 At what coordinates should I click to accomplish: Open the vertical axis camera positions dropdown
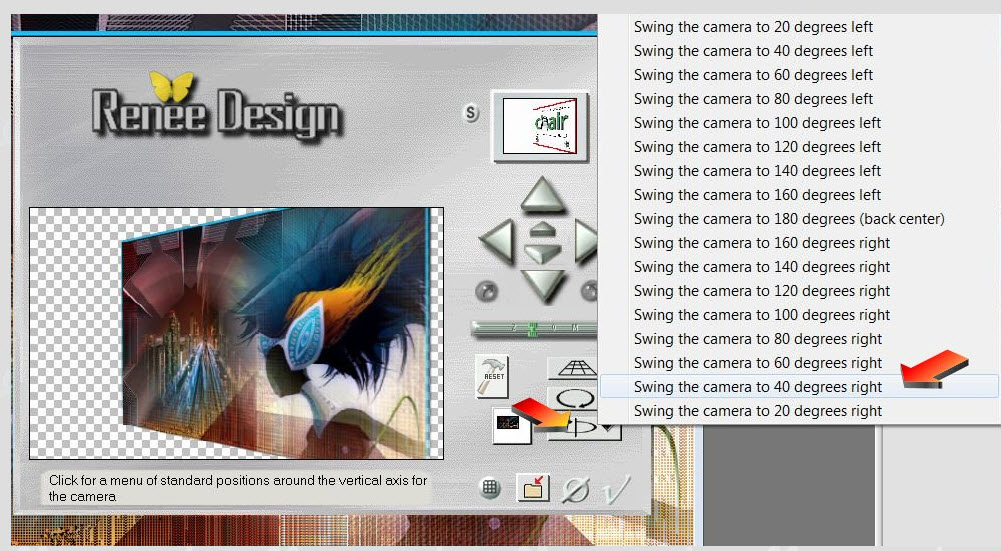[584, 426]
